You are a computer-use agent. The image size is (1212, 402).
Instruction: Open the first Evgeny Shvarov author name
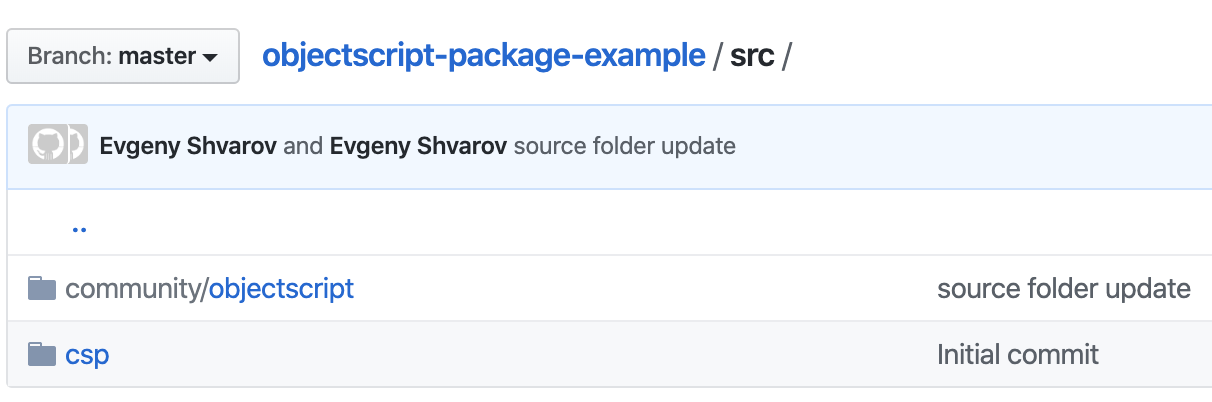[188, 146]
